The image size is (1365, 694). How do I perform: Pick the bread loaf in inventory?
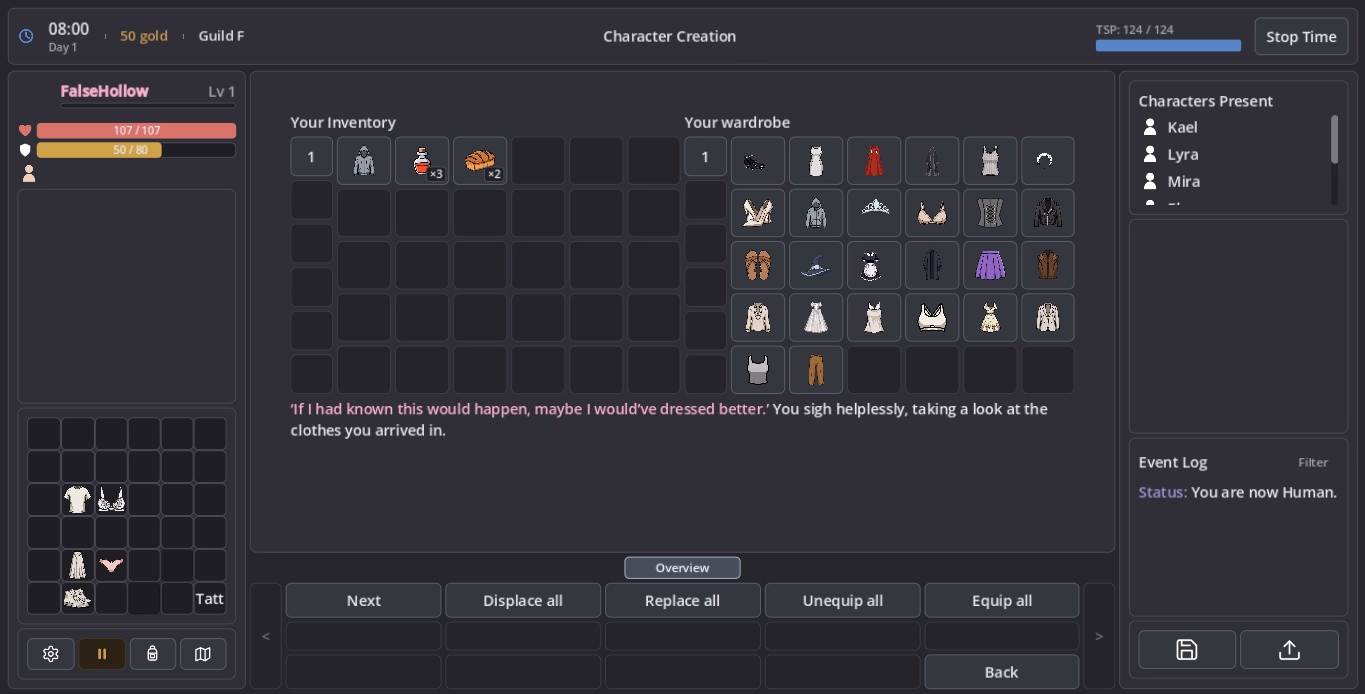(x=480, y=161)
